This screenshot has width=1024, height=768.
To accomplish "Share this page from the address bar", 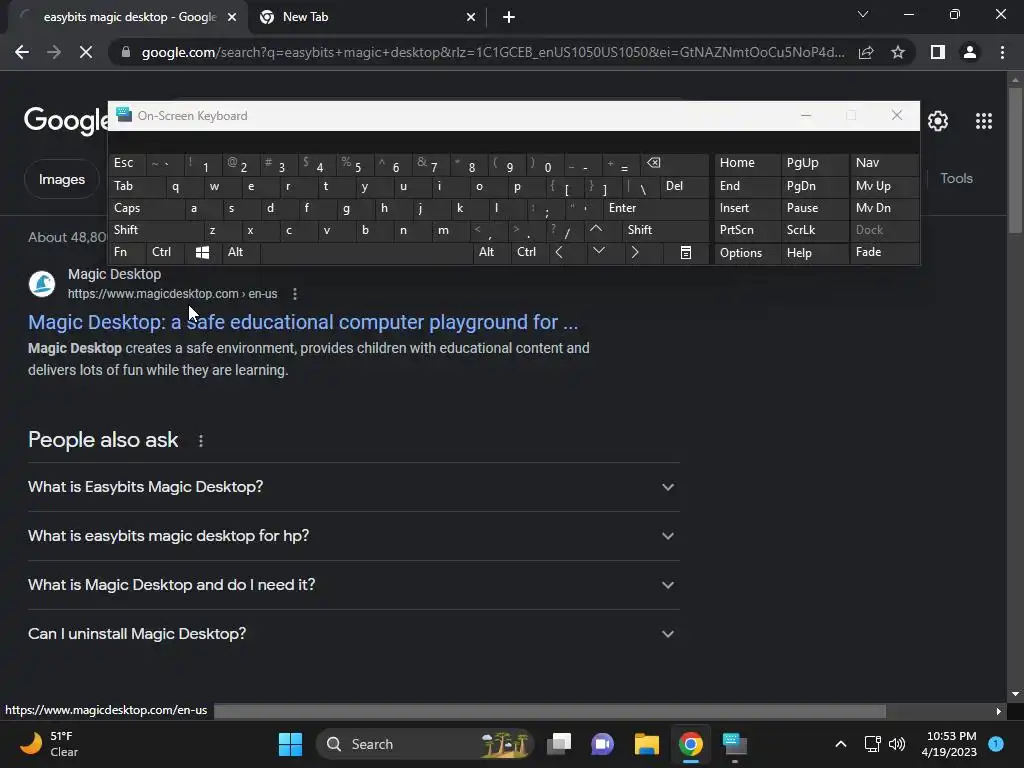I will [866, 52].
